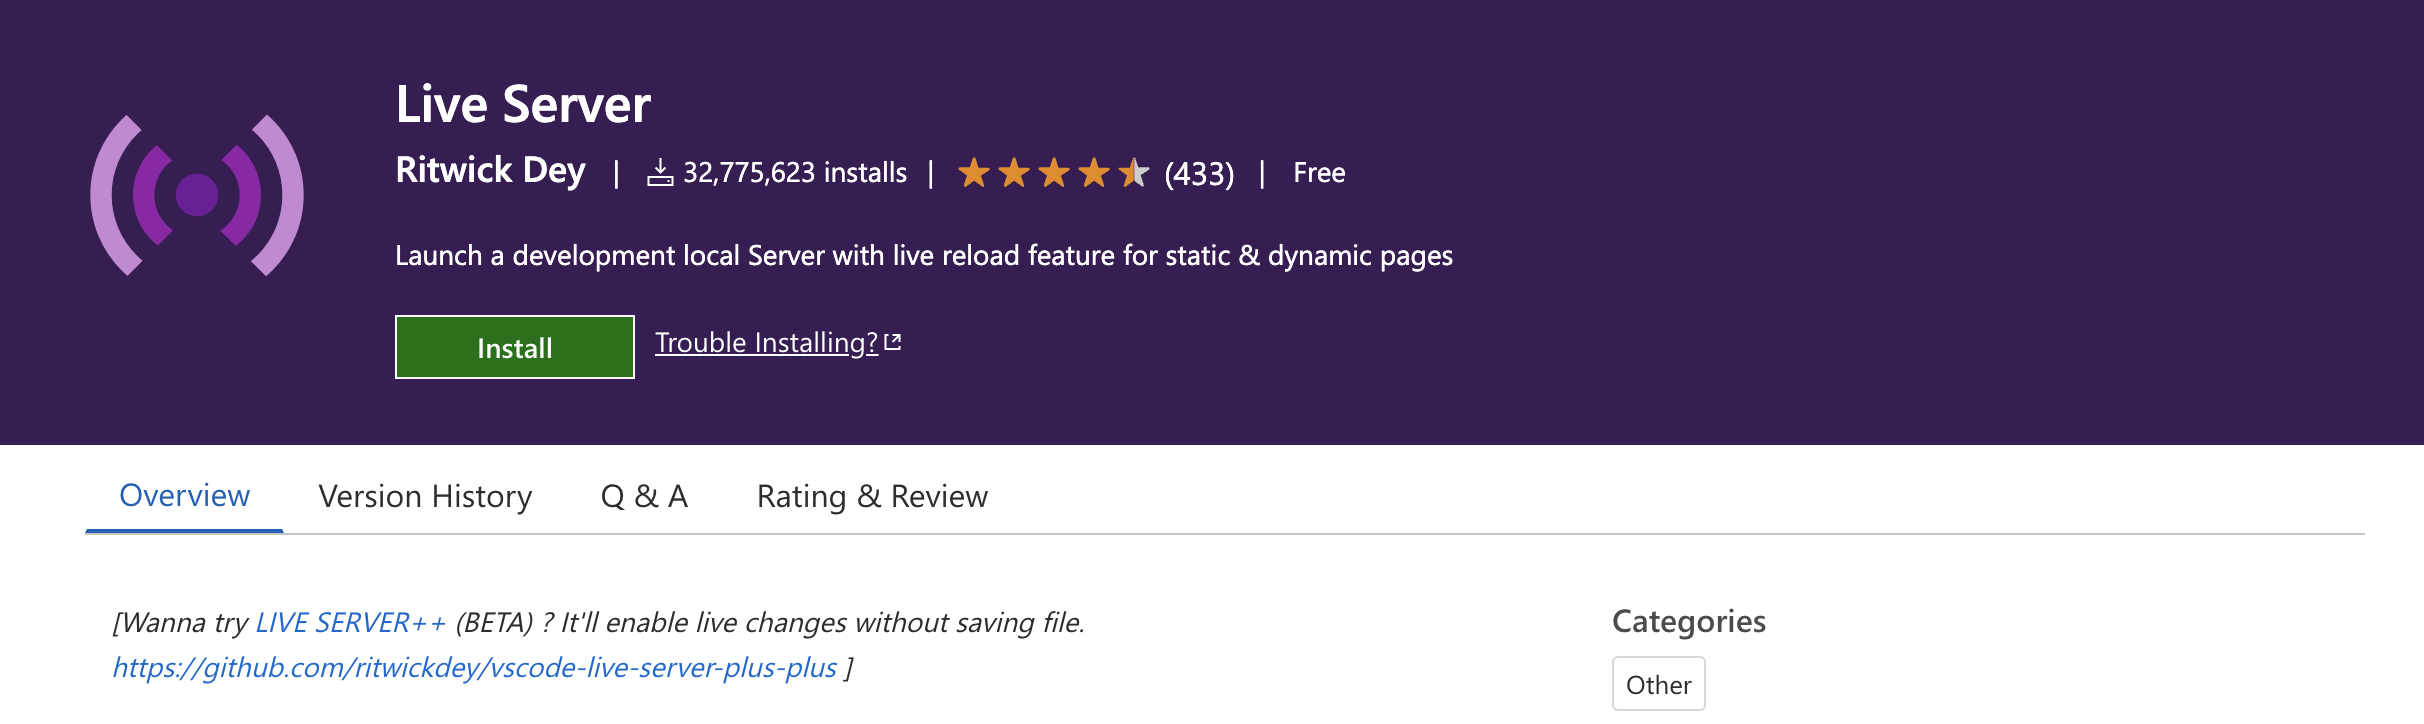Open the LIVE SERVER++ link
The width and height of the screenshot is (2424, 724).
coord(351,622)
